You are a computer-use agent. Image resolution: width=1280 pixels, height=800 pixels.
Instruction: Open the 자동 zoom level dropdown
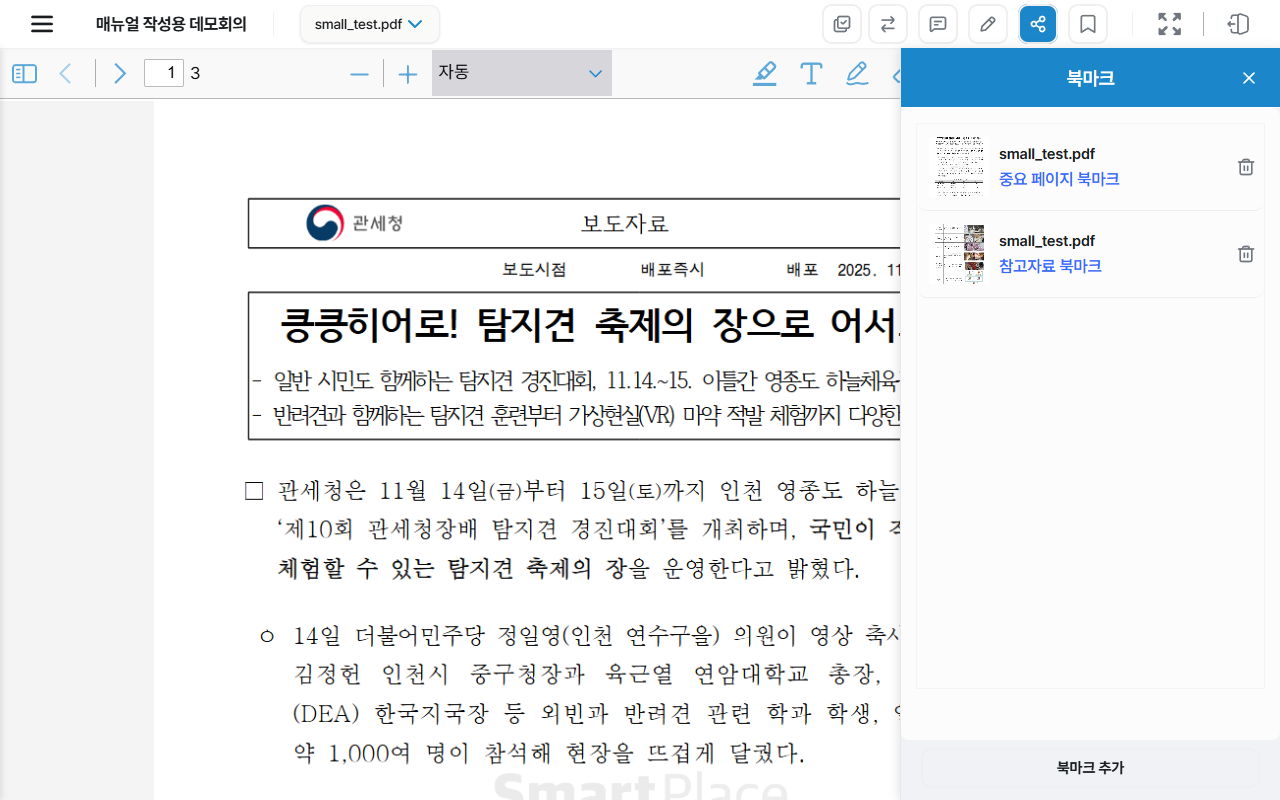click(x=522, y=73)
